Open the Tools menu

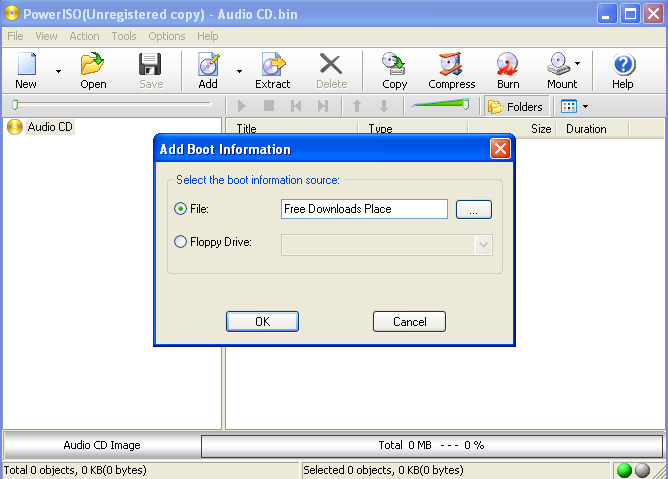pyautogui.click(x=124, y=36)
